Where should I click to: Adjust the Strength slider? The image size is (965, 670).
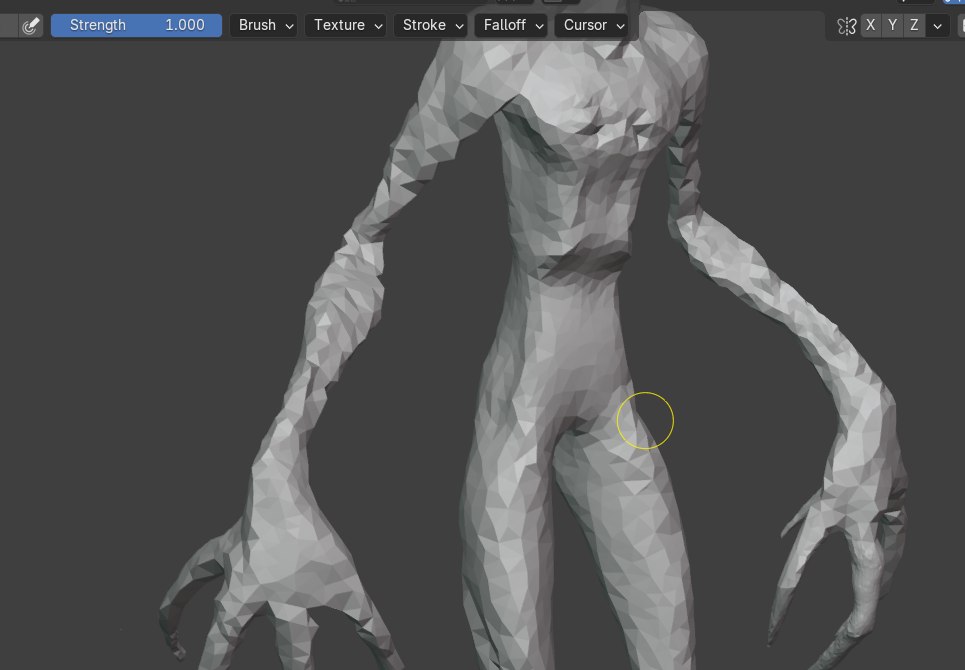pyautogui.click(x=136, y=25)
